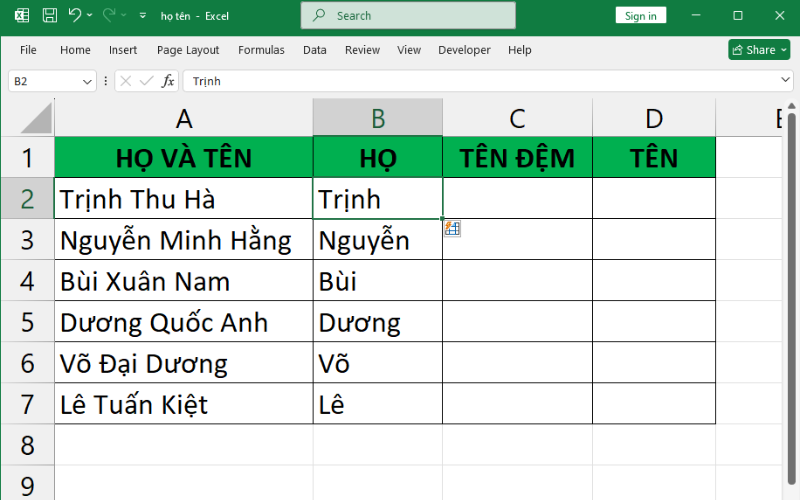Select the TÊN ĐỆM header cell
Screen dimensions: 800x500
[x=517, y=157]
